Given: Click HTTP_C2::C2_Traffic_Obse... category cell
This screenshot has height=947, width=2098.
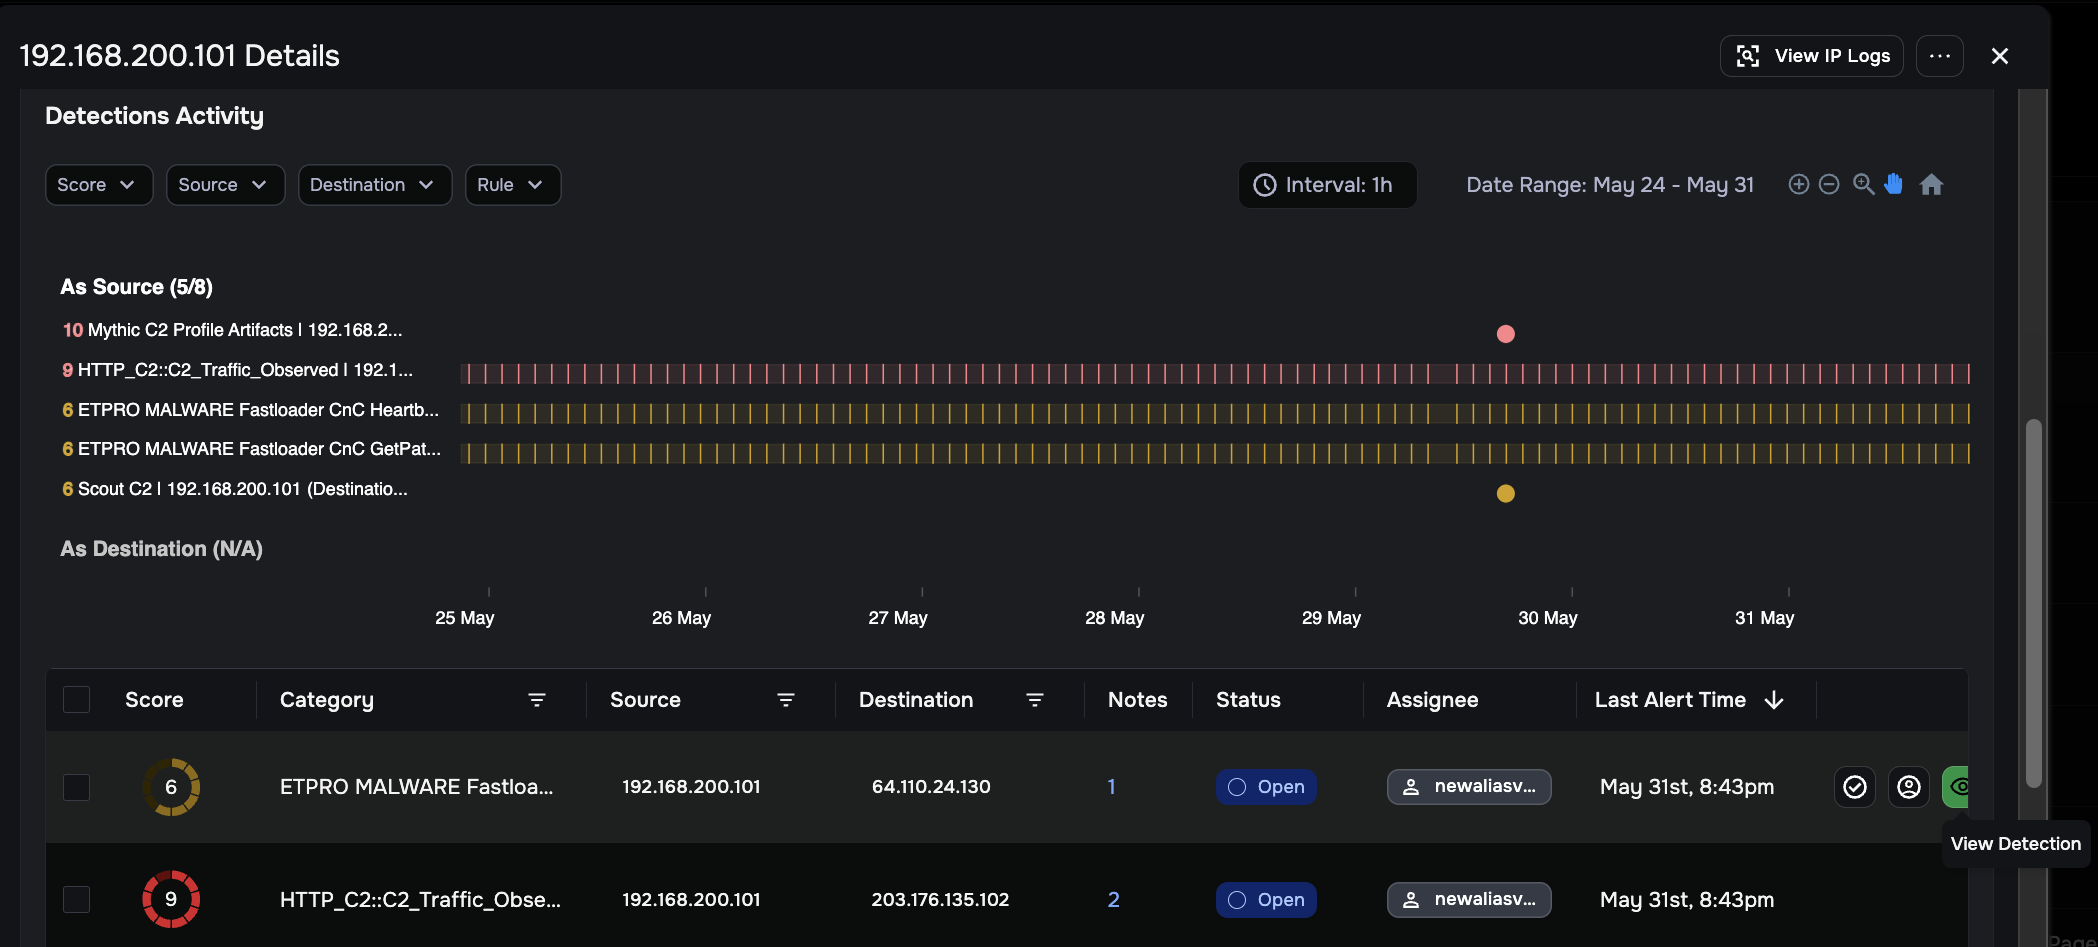Looking at the screenshot, I should tap(420, 900).
